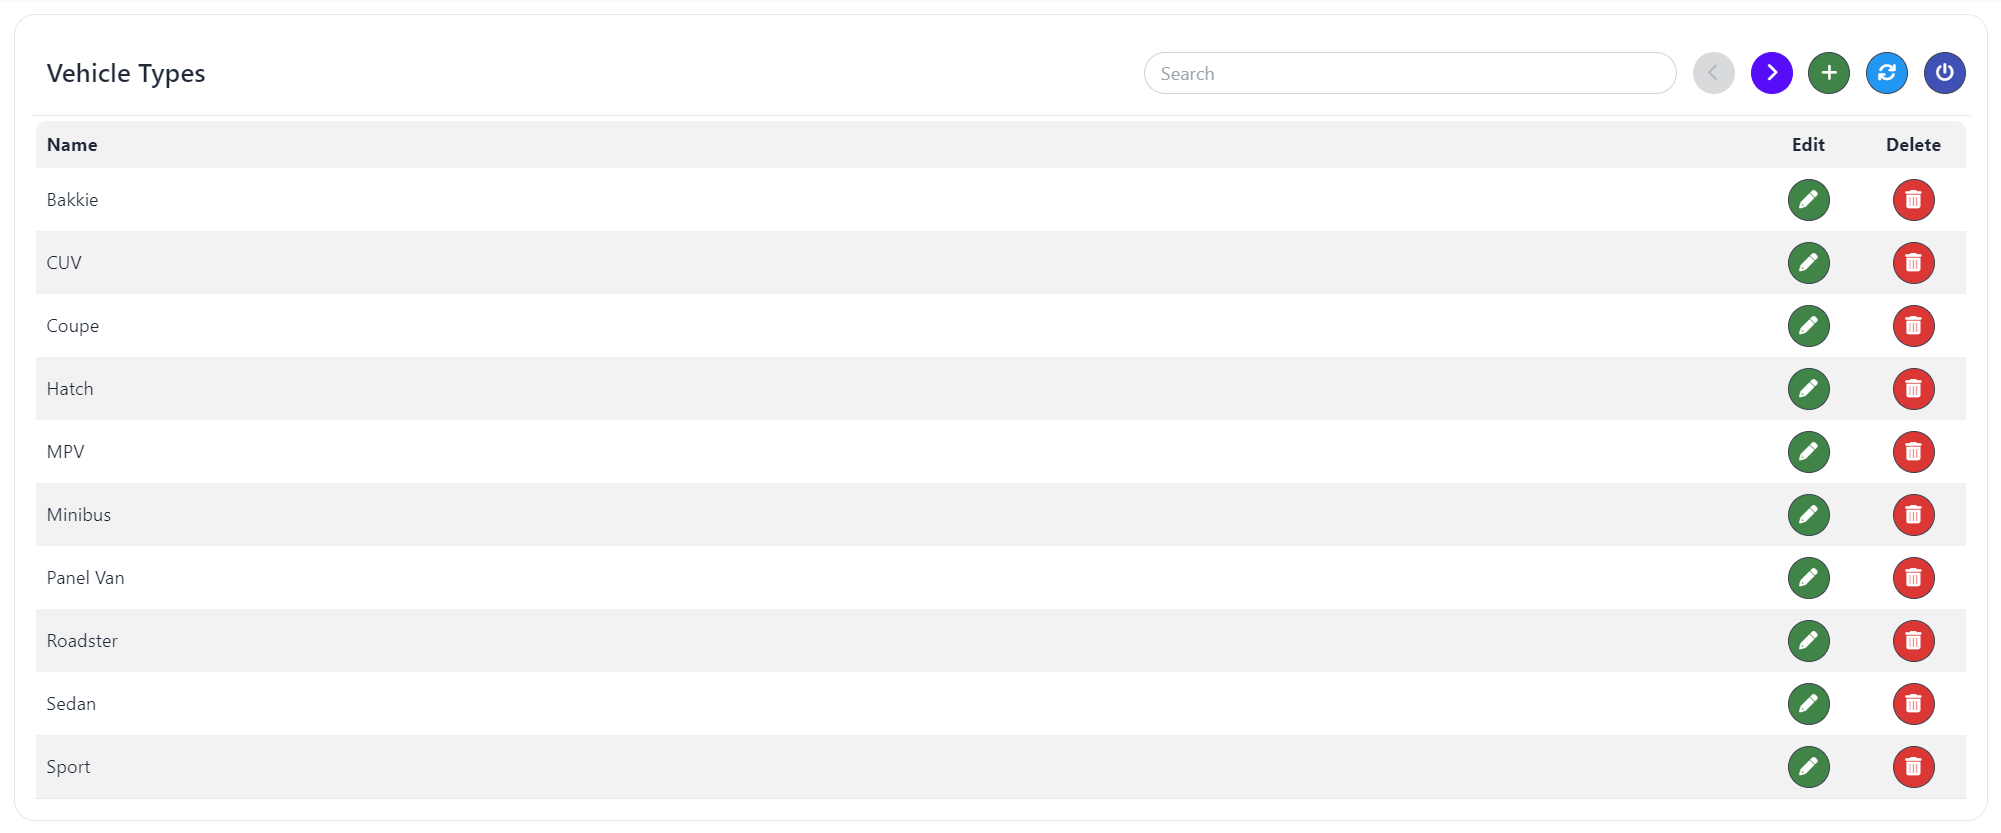Viewport: 2001px width, 833px height.
Task: Select the Minibus row name
Action: tap(79, 515)
